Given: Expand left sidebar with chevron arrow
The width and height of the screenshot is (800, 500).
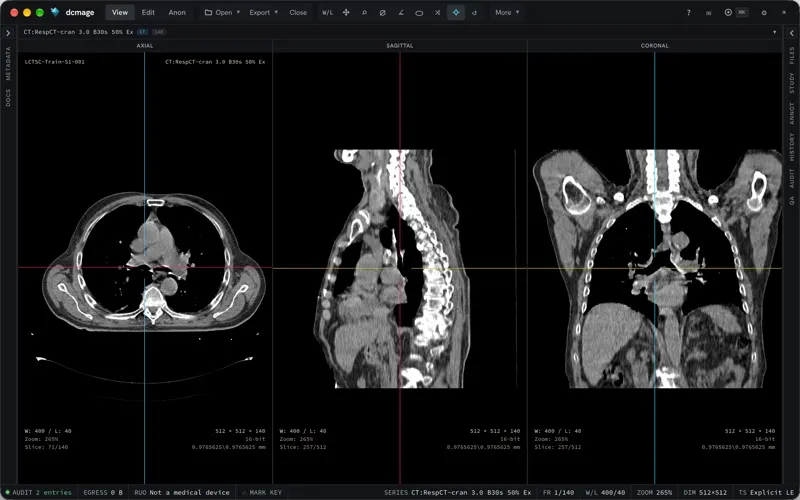Looking at the screenshot, I should 8,33.
